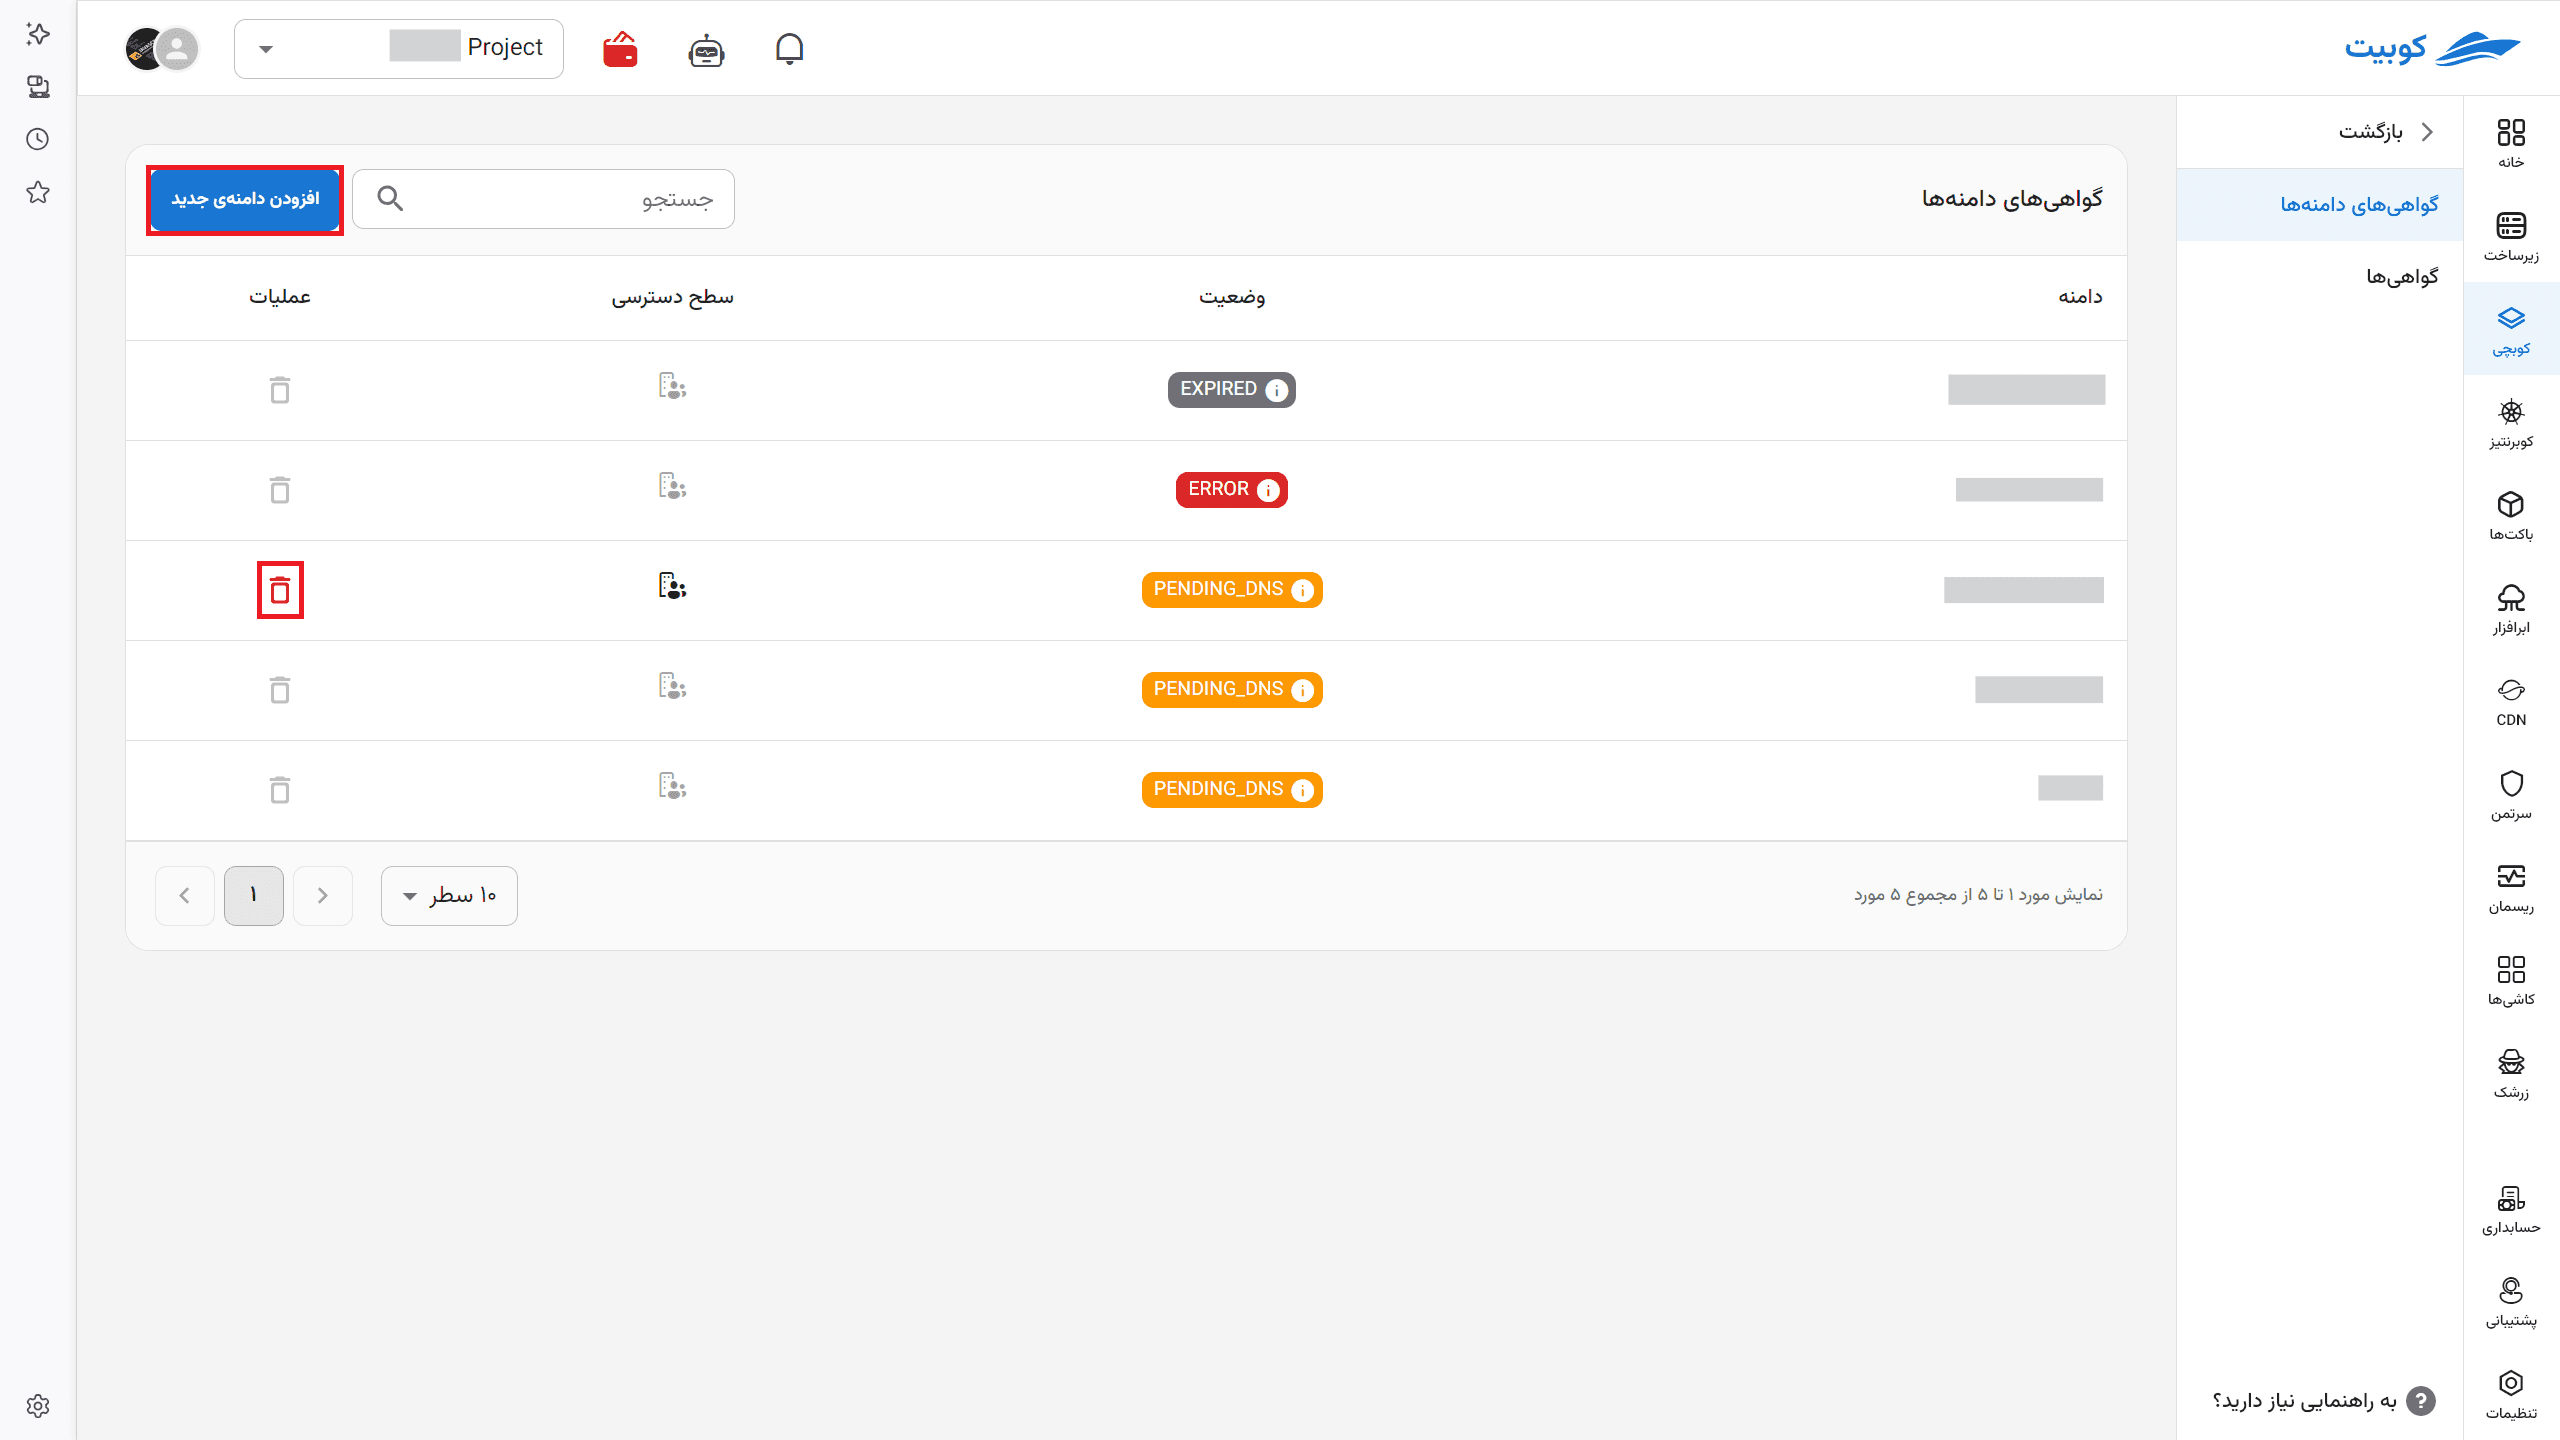
Task: Click the clock history icon in left strip
Action: [38, 139]
